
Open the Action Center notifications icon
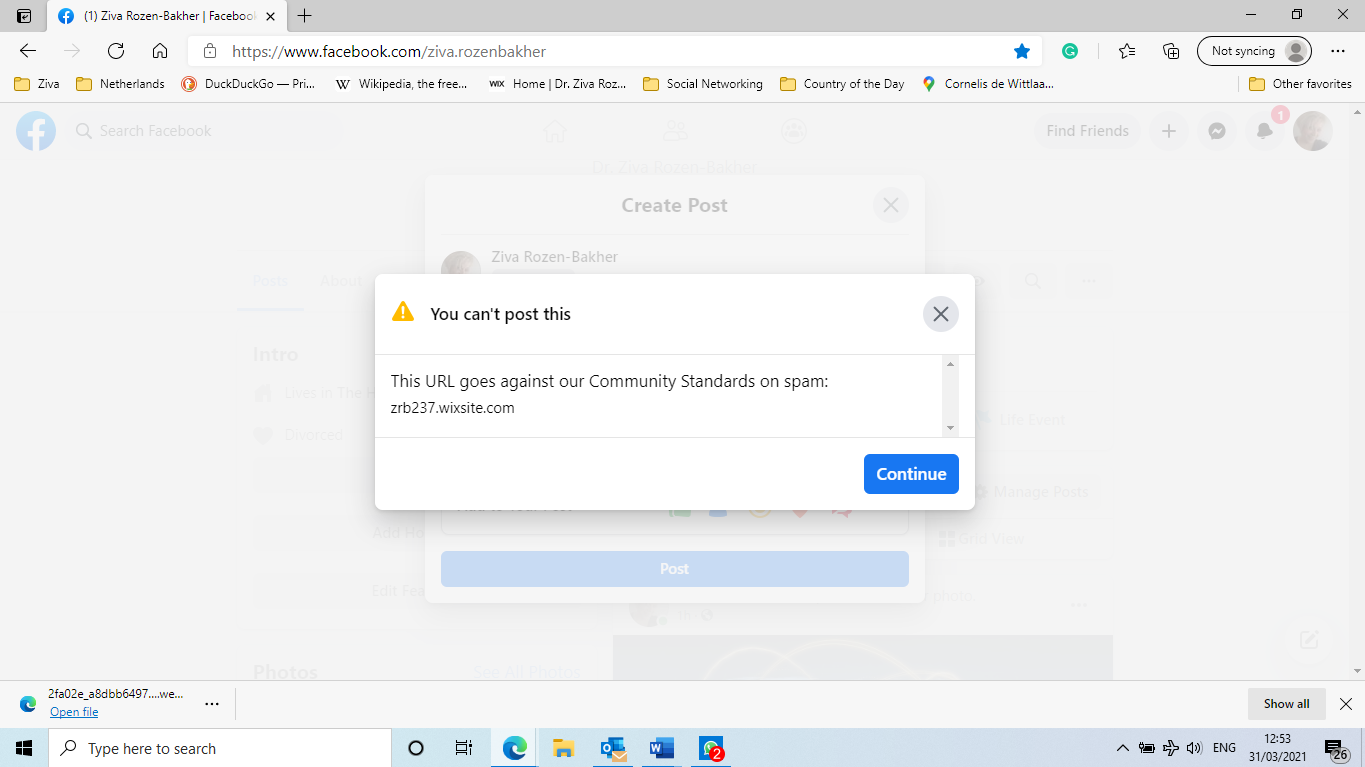1337,748
